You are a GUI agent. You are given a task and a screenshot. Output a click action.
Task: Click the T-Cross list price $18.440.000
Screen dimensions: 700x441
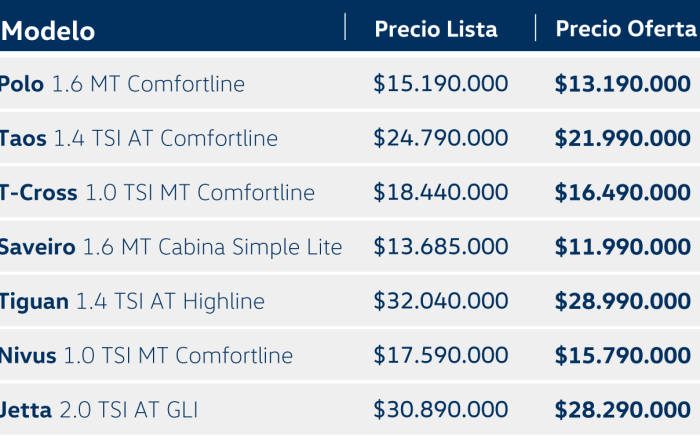pyautogui.click(x=441, y=192)
